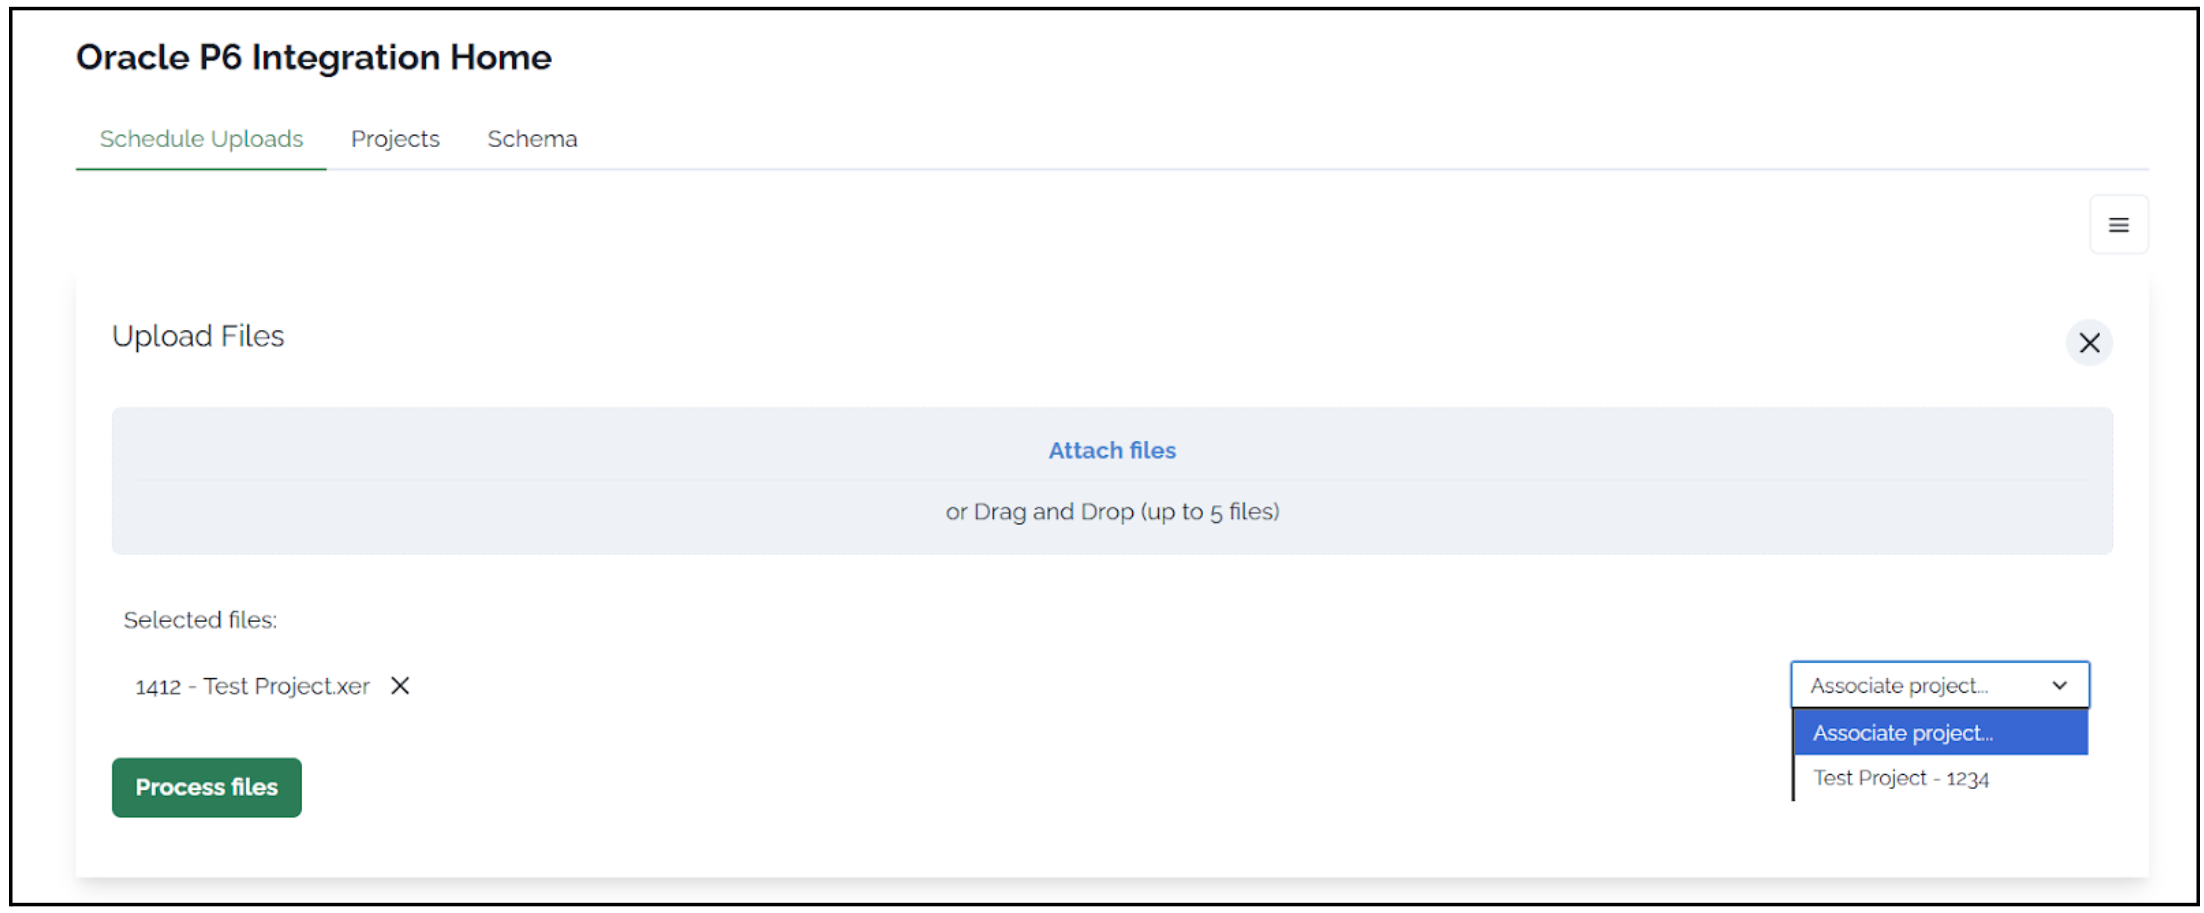This screenshot has height=913, width=2204.
Task: Click the file name 1412 - Test Project.xer
Action: (x=251, y=686)
